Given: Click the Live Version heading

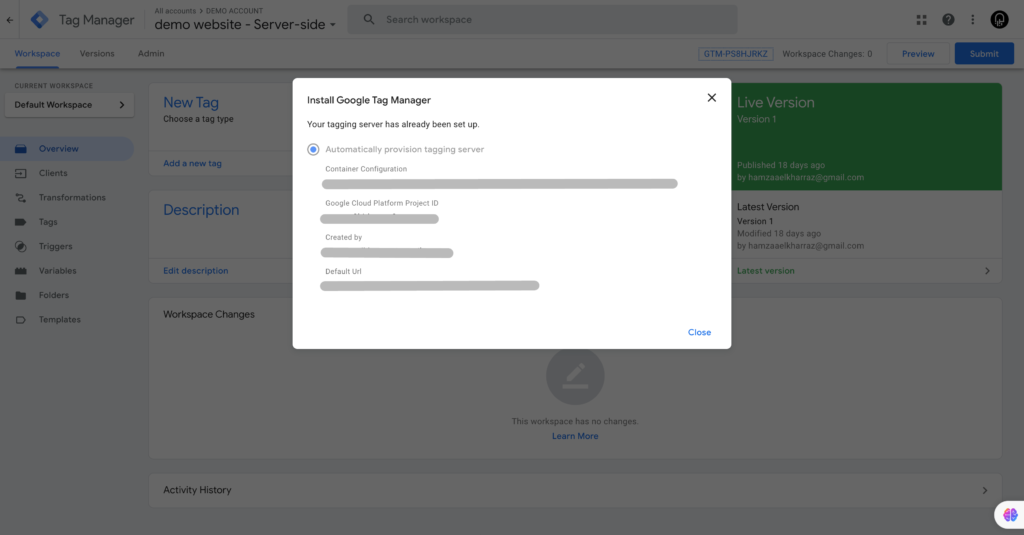Looking at the screenshot, I should pyautogui.click(x=775, y=103).
